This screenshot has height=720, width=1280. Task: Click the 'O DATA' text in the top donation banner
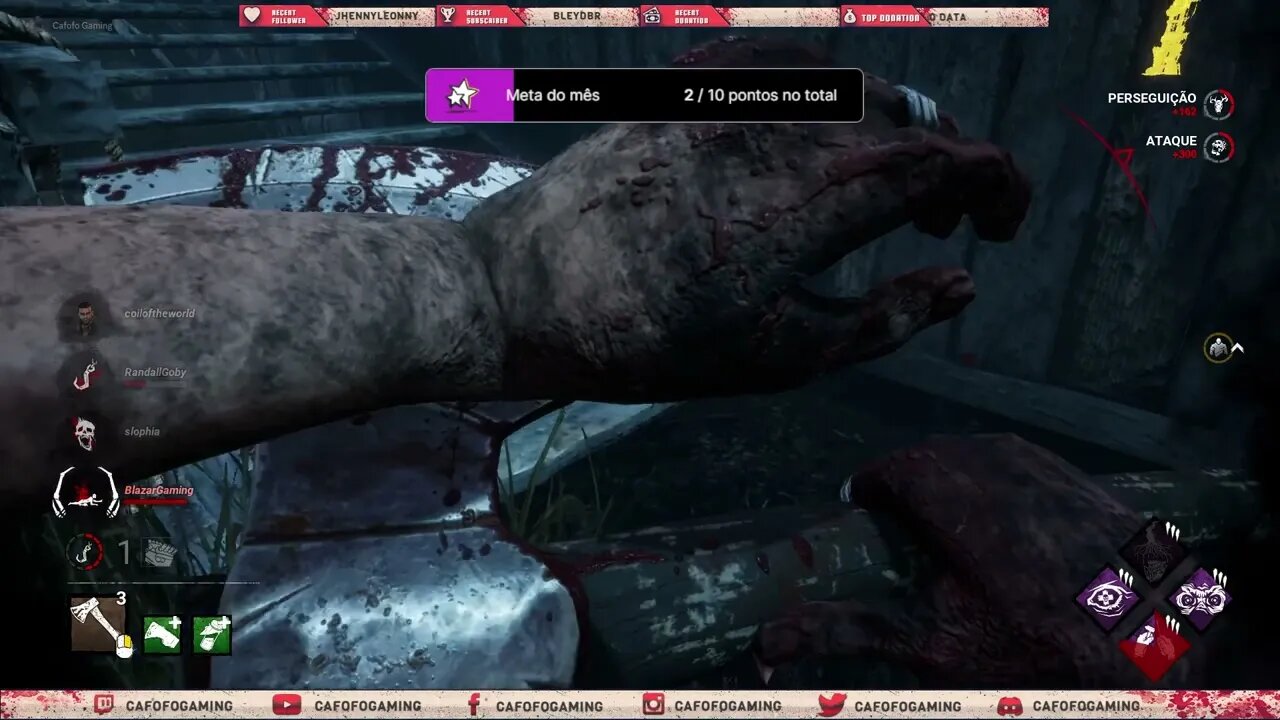point(948,17)
